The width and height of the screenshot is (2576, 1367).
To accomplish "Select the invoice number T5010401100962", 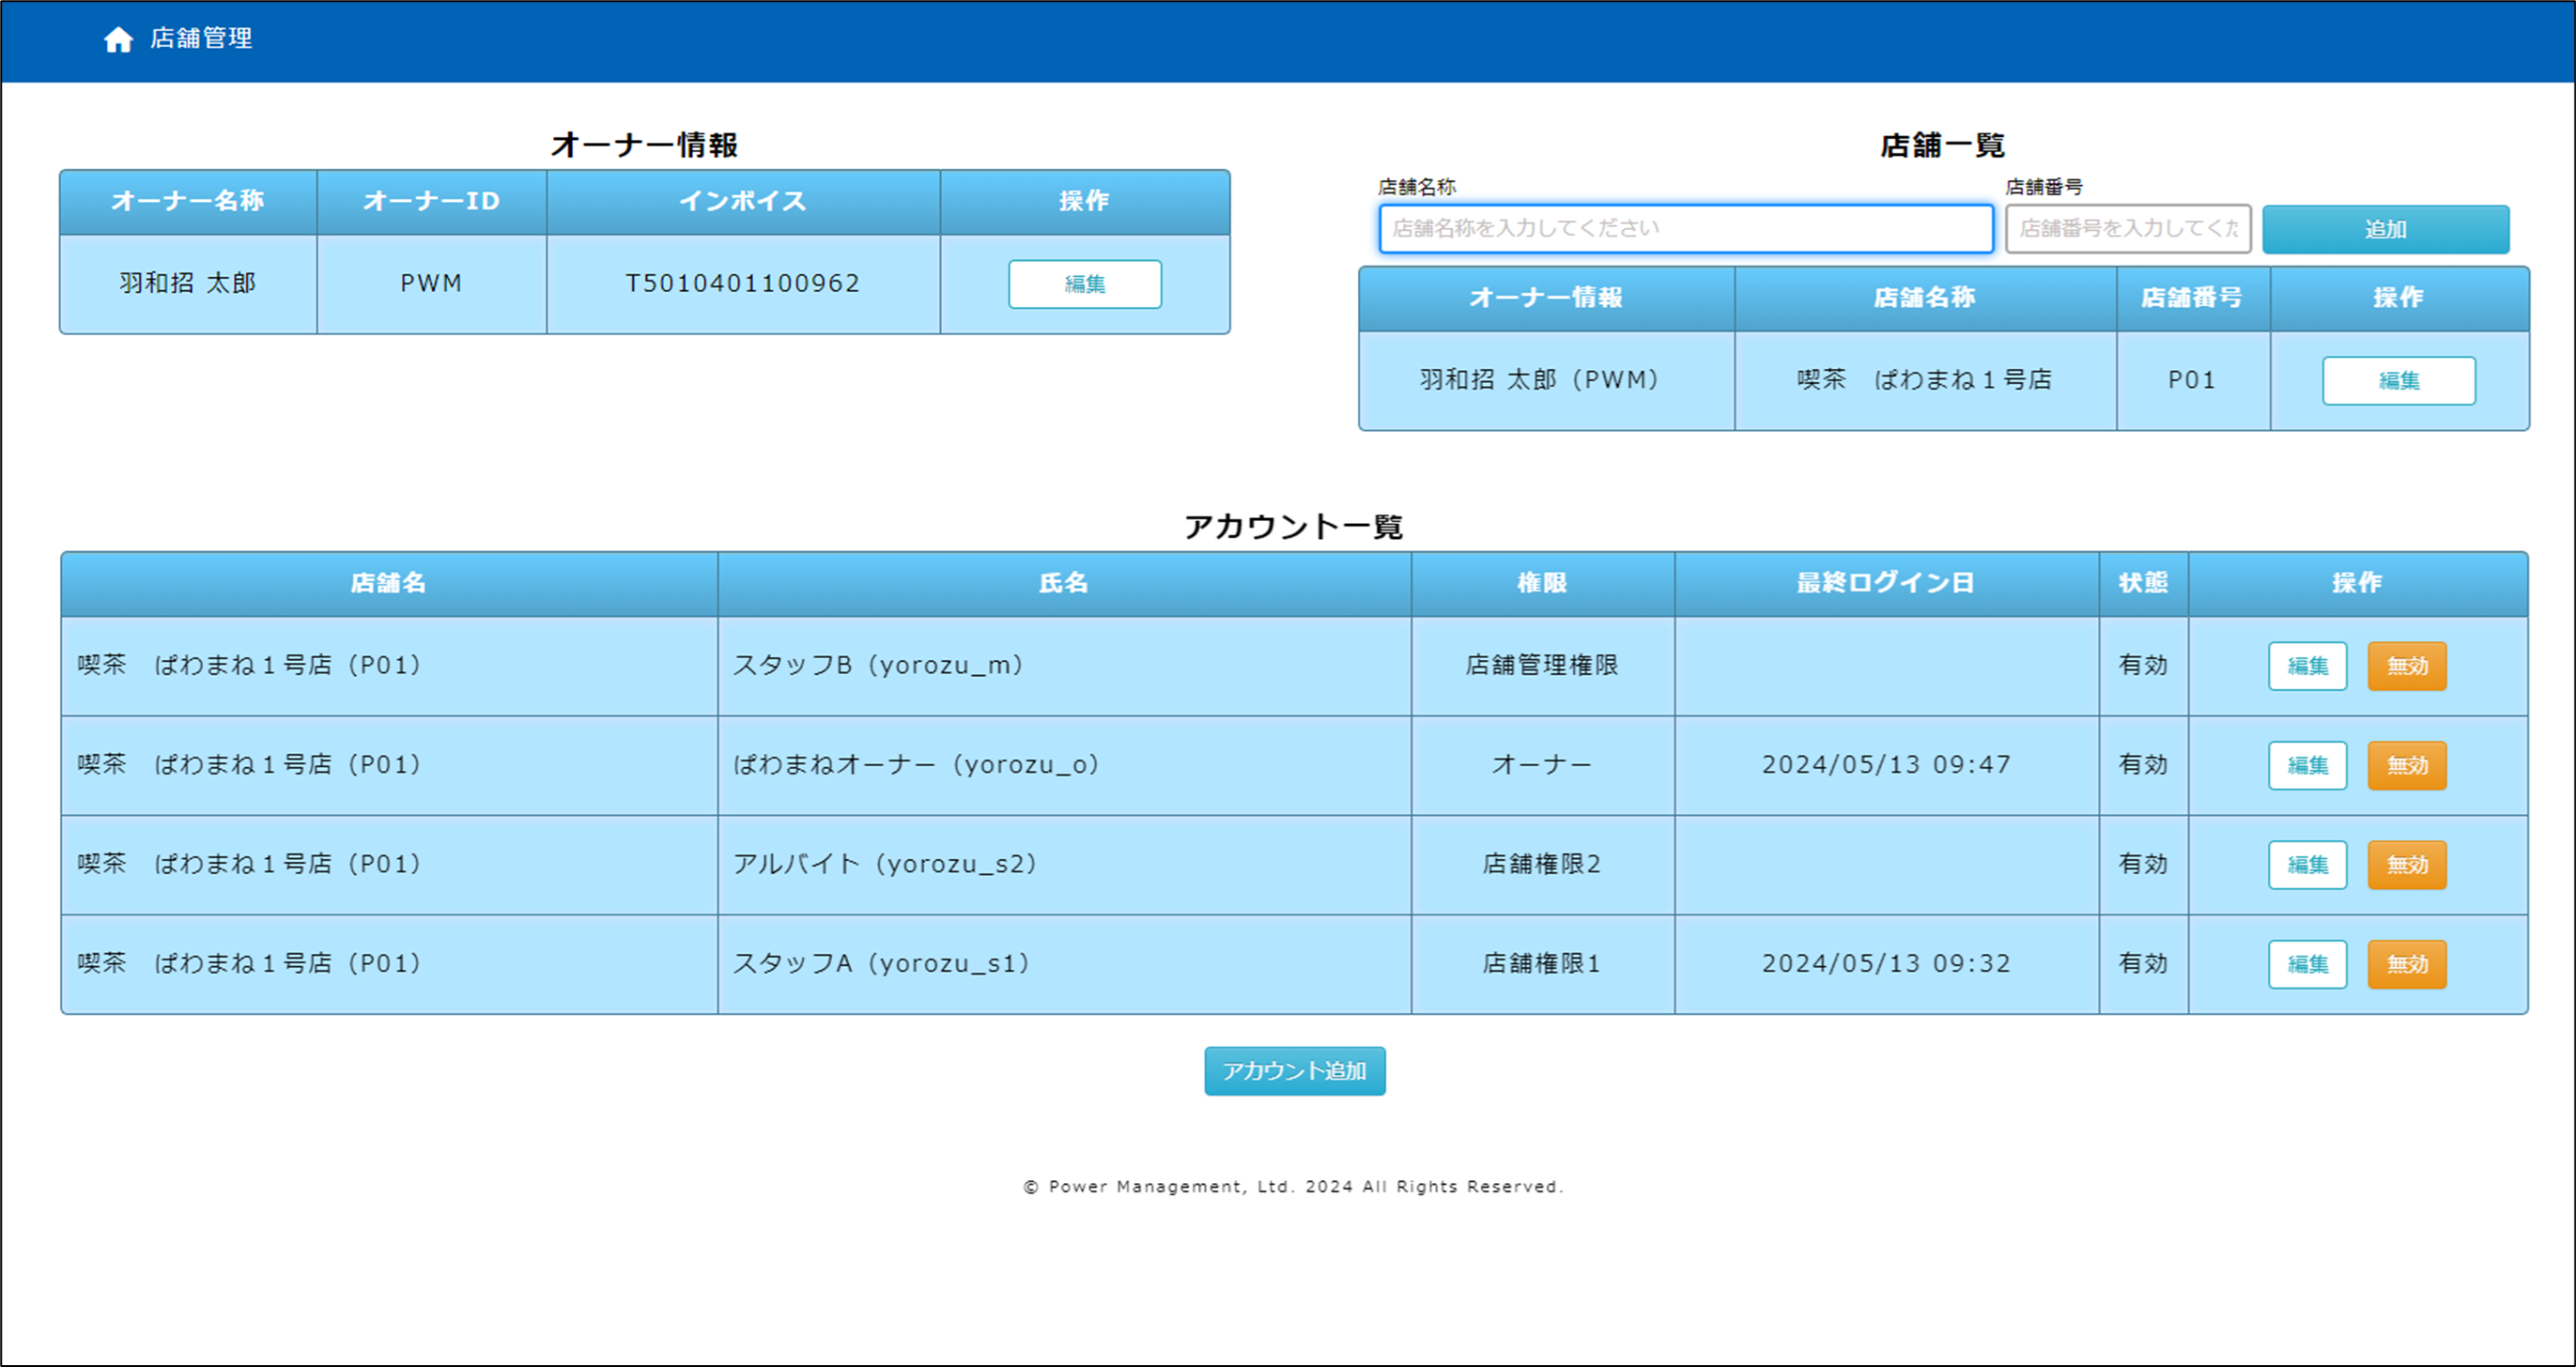I will click(742, 283).
